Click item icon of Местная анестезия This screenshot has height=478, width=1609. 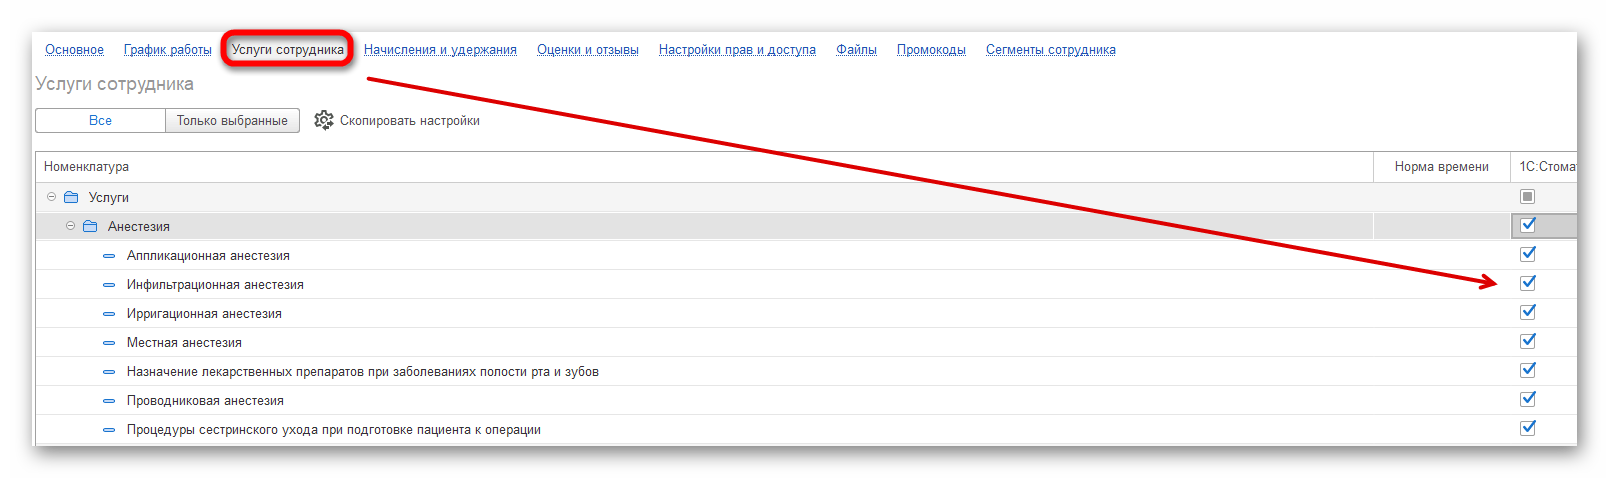pyautogui.click(x=109, y=343)
